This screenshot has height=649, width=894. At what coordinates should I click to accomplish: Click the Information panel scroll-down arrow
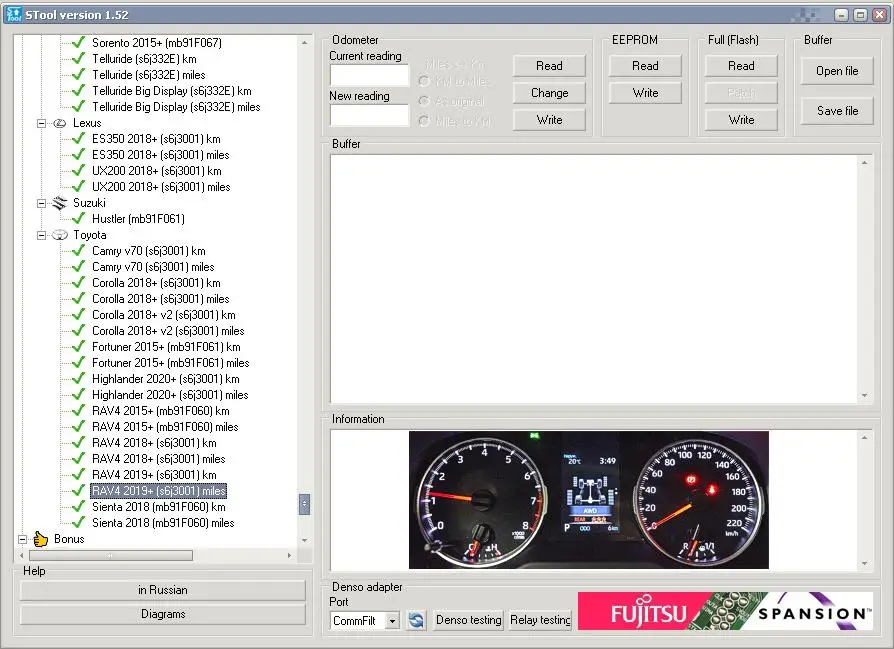865,563
